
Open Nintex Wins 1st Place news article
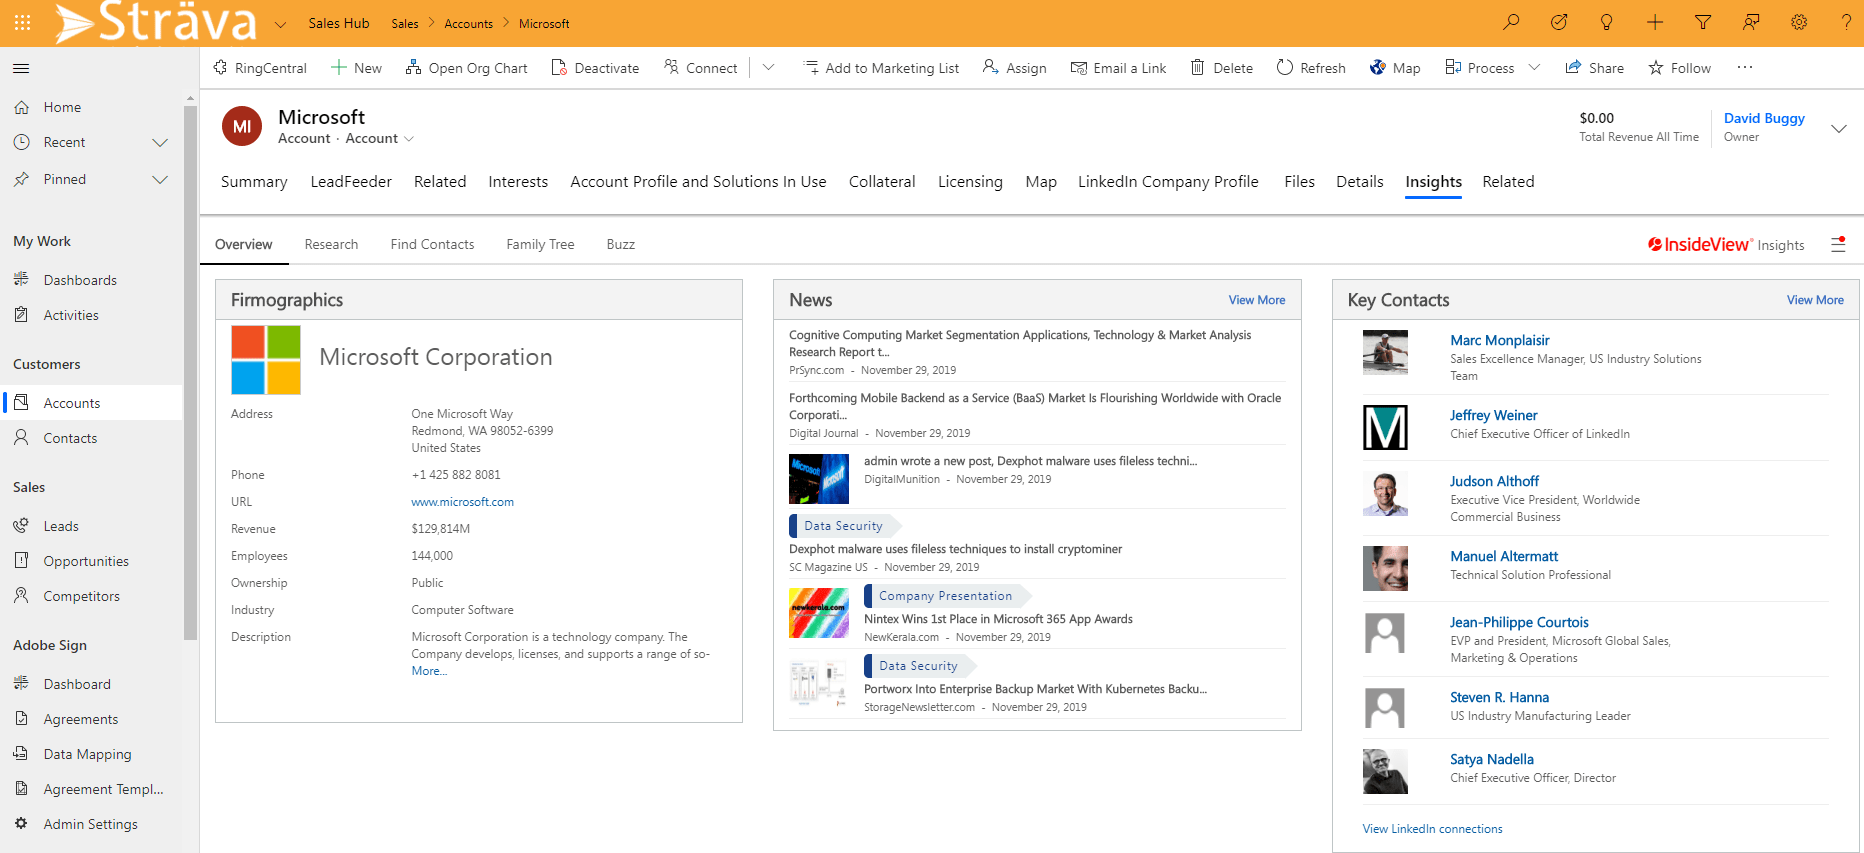click(998, 620)
